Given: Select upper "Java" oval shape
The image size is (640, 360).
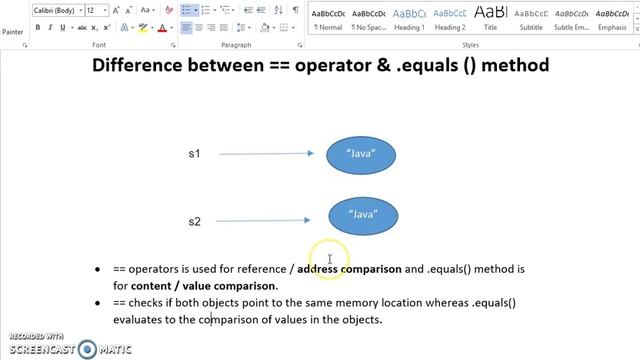Looking at the screenshot, I should click(x=361, y=155).
